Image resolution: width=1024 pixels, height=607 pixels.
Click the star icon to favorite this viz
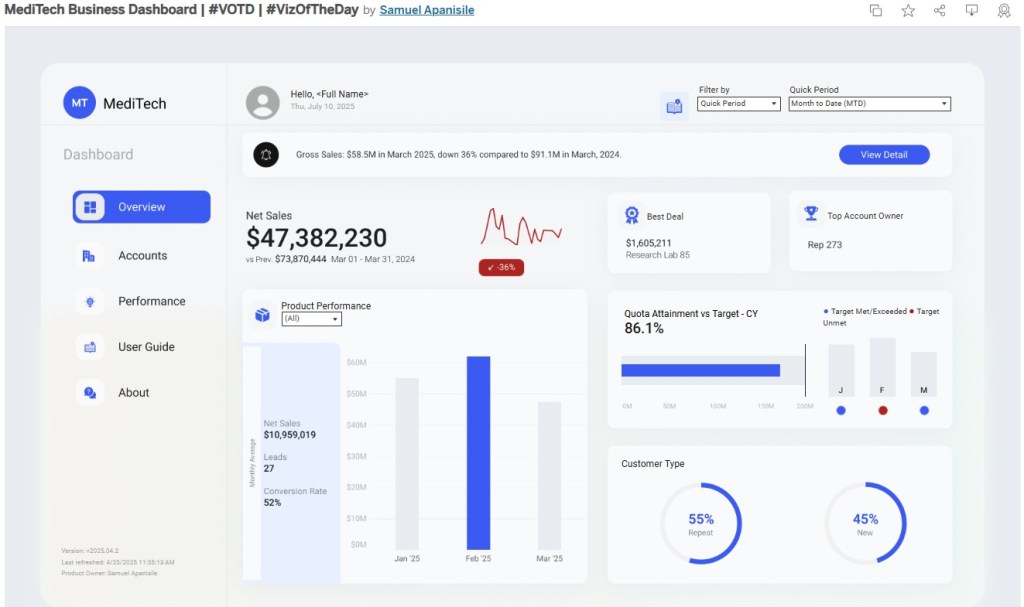click(x=908, y=10)
